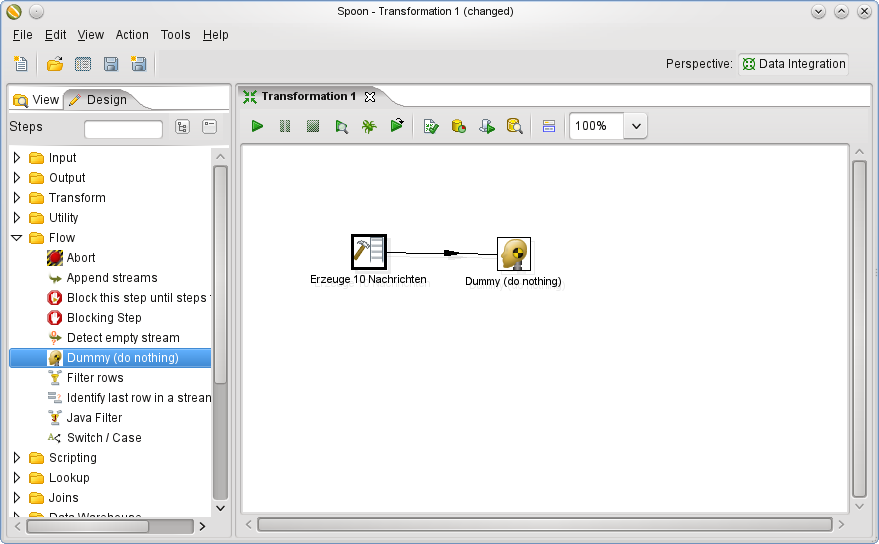Click the steps tree scroll-down arrow
The height and width of the screenshot is (544, 879).
(x=220, y=508)
